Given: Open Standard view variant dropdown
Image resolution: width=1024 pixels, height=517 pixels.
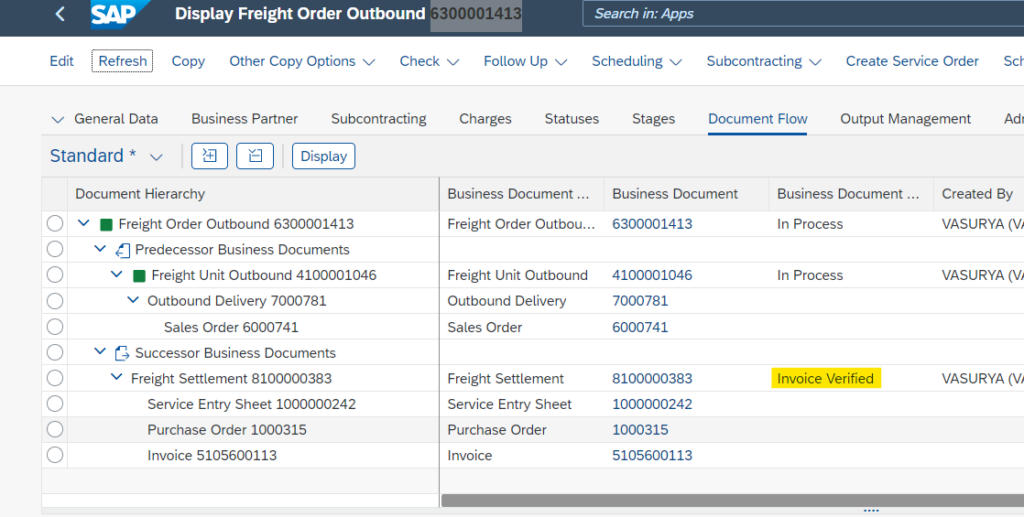Looking at the screenshot, I should pyautogui.click(x=156, y=157).
